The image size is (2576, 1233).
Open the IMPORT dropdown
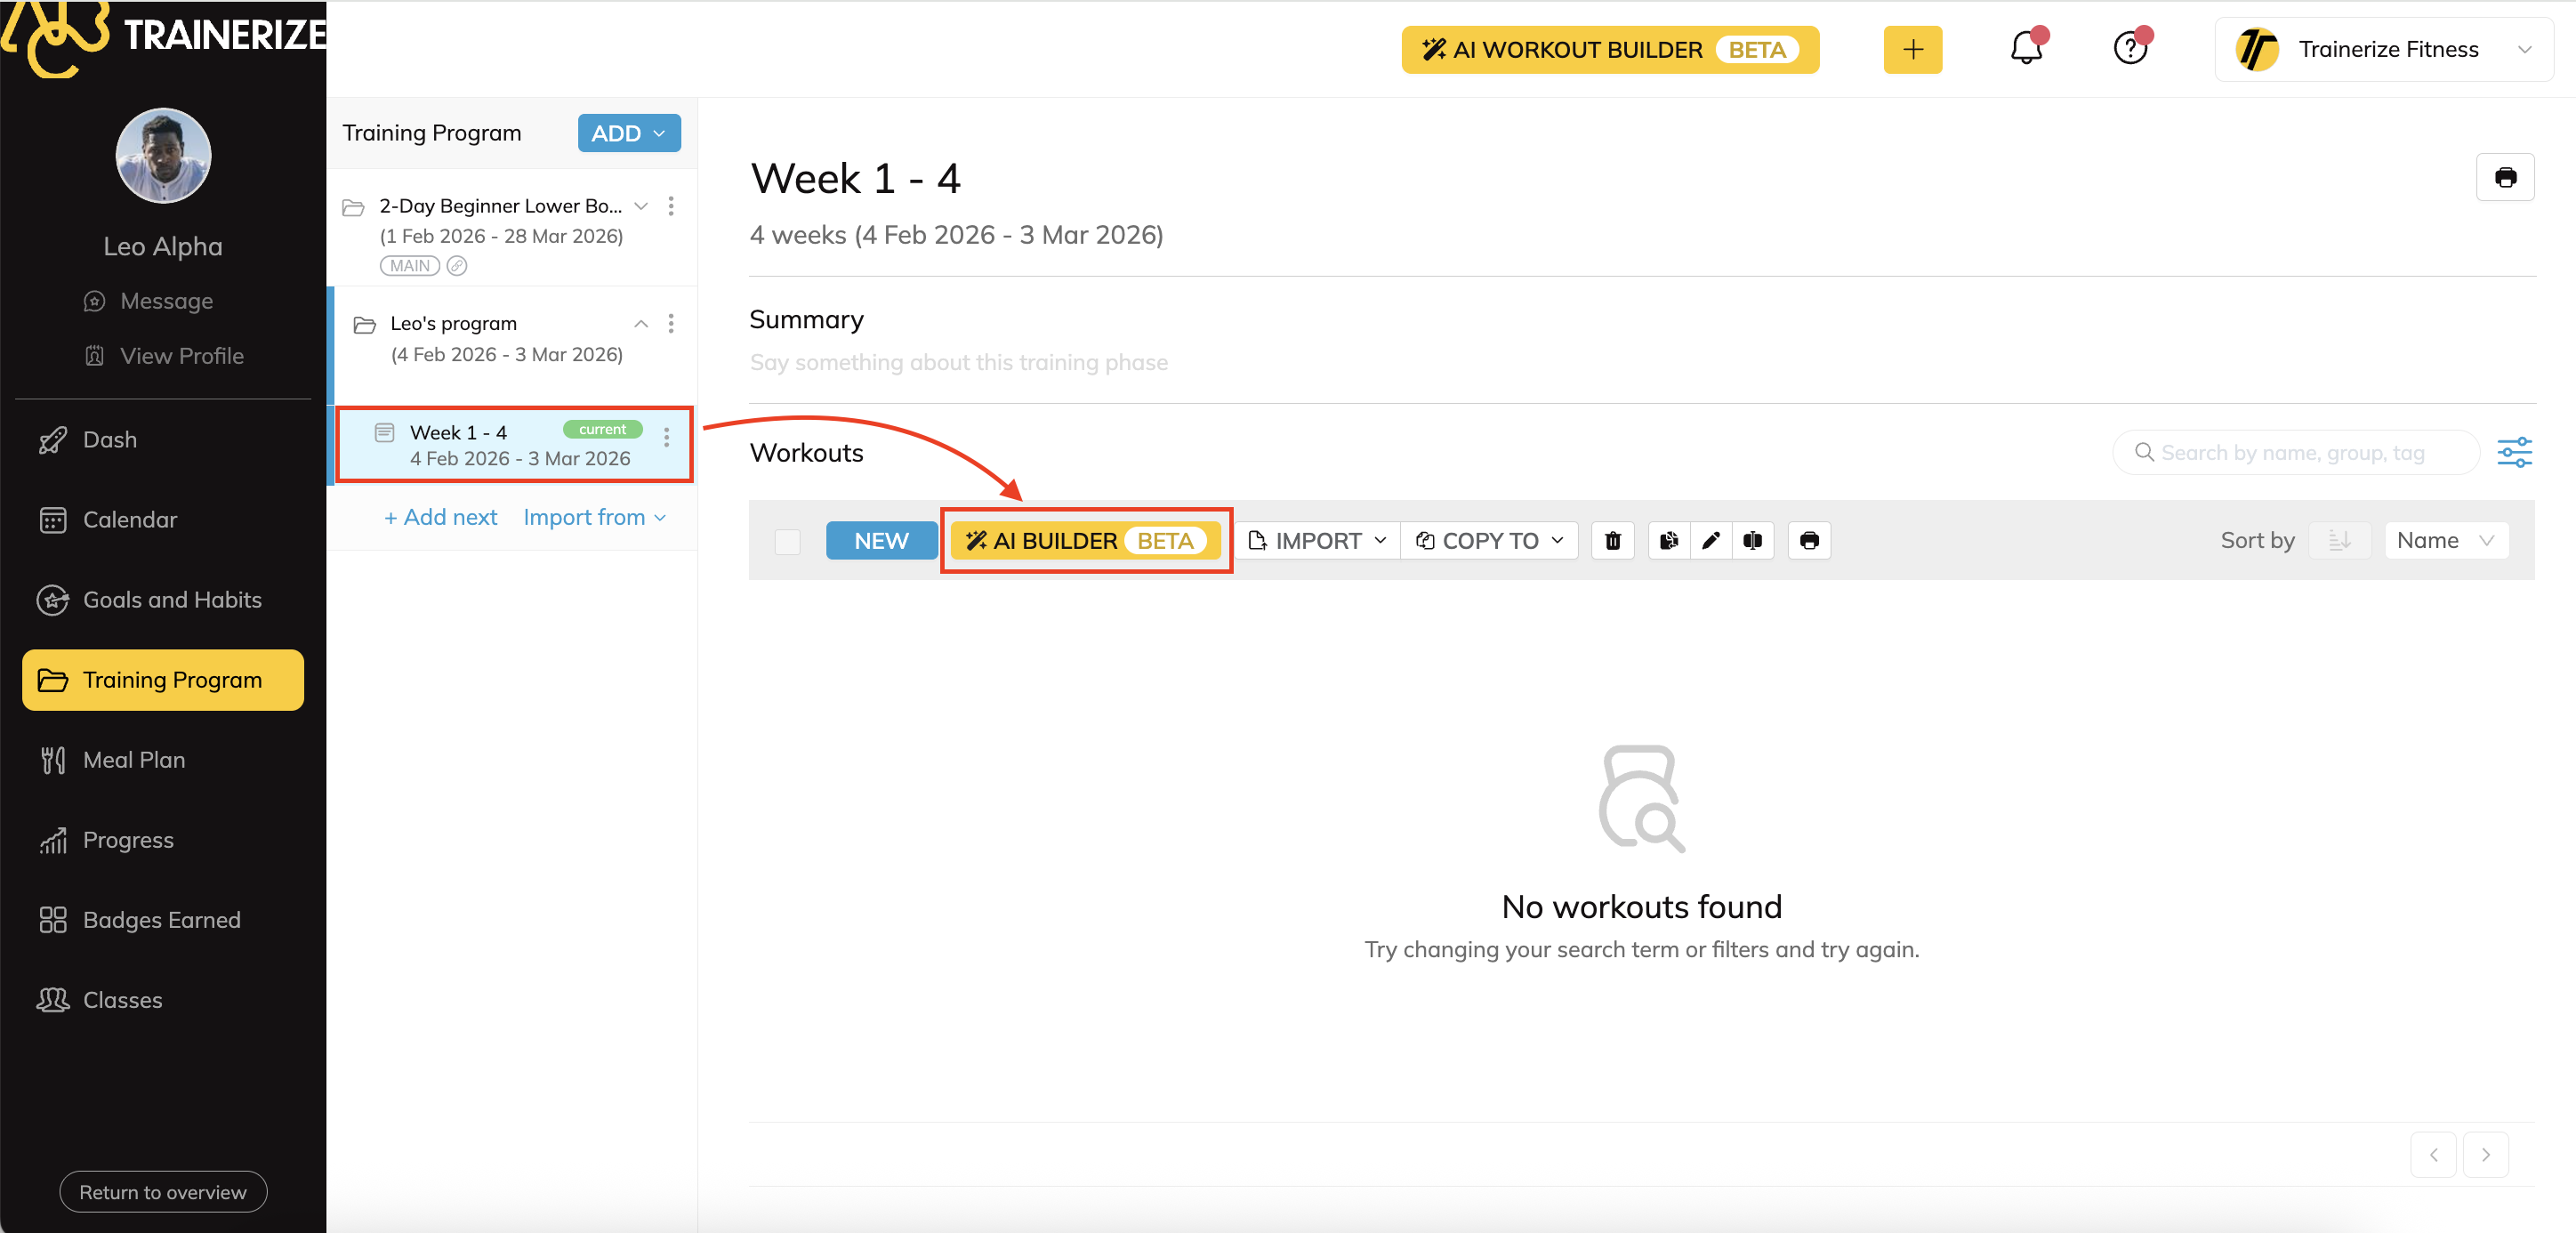point(1317,540)
